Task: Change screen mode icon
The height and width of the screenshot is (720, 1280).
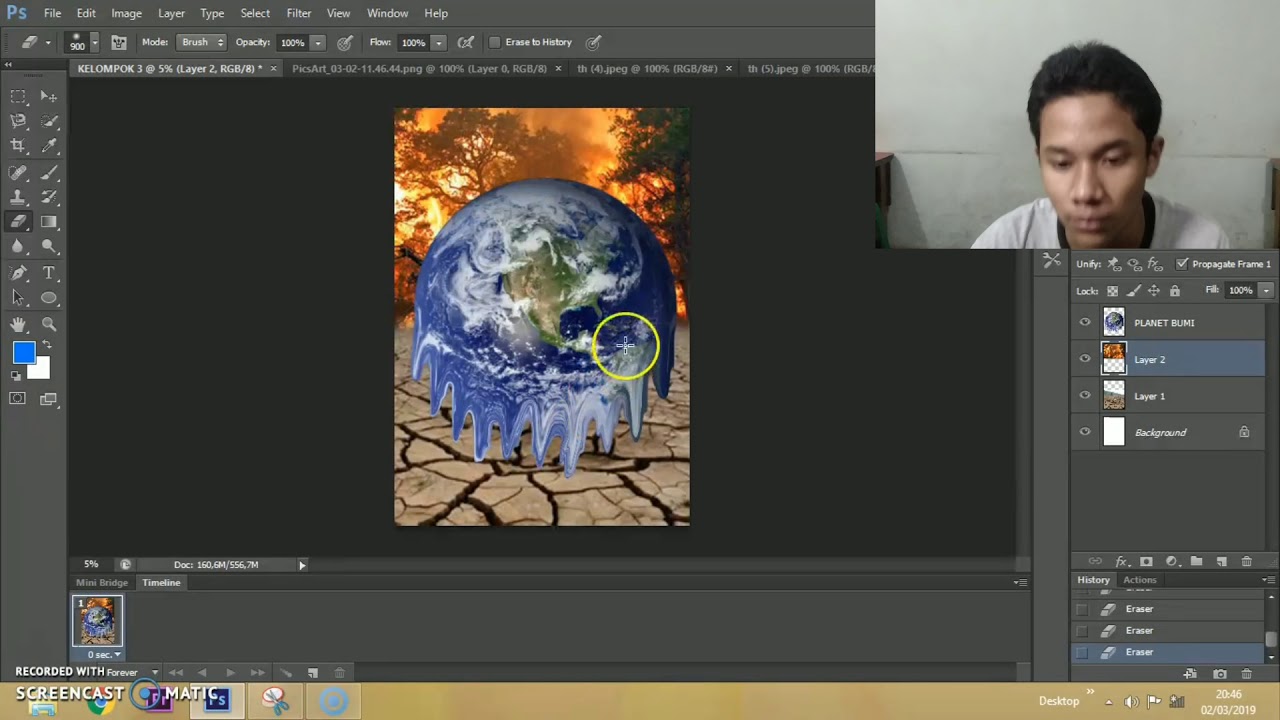Action: pyautogui.click(x=48, y=399)
